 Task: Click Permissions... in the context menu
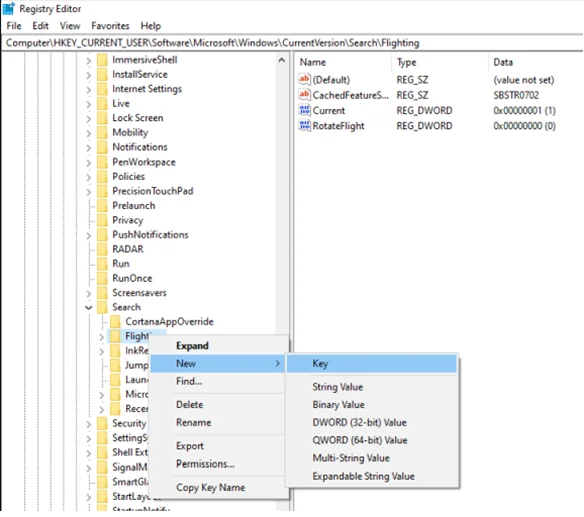pyautogui.click(x=219, y=464)
